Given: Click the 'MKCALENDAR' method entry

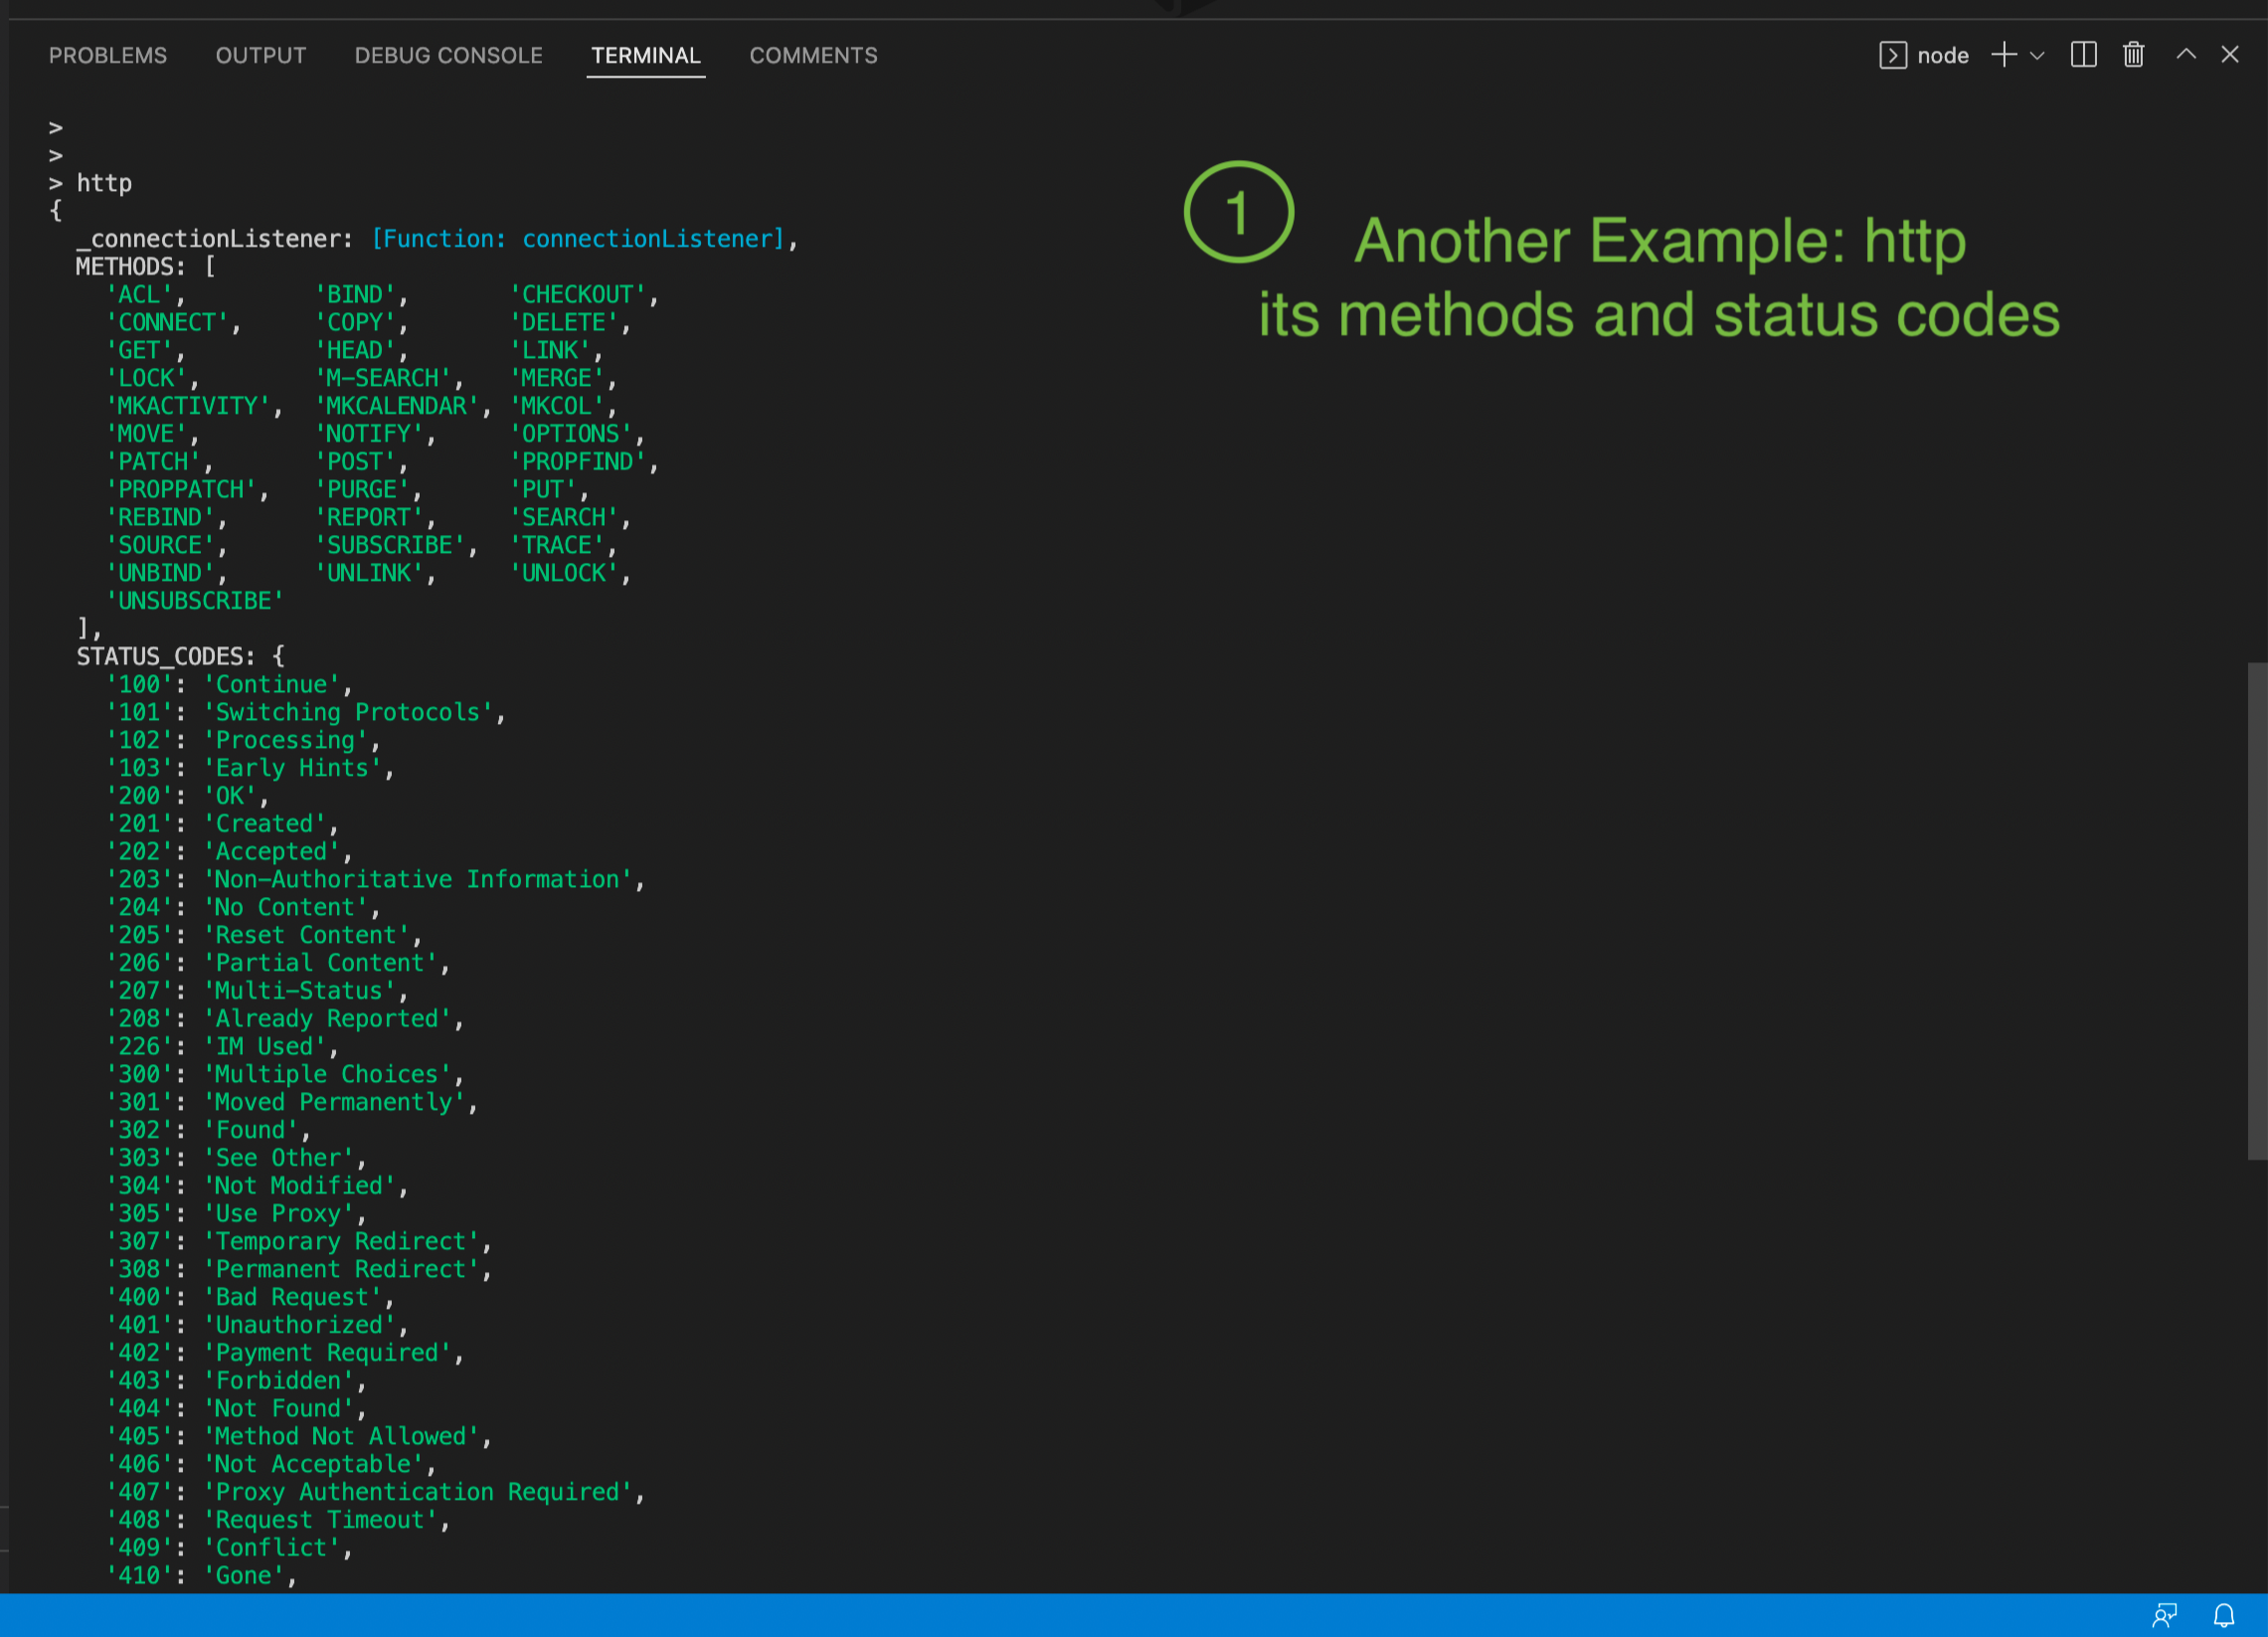Looking at the screenshot, I should point(403,407).
